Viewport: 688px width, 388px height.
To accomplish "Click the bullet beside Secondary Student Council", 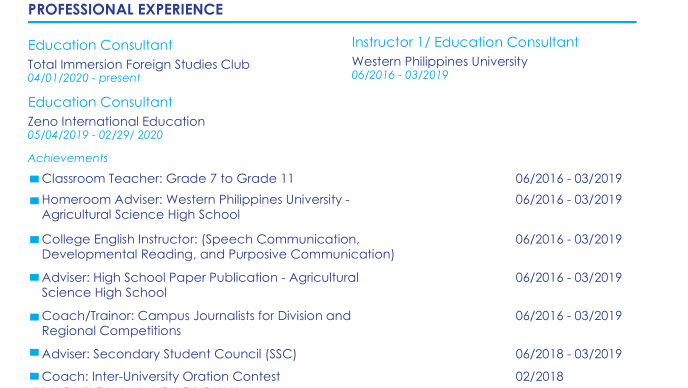I will coord(34,353).
